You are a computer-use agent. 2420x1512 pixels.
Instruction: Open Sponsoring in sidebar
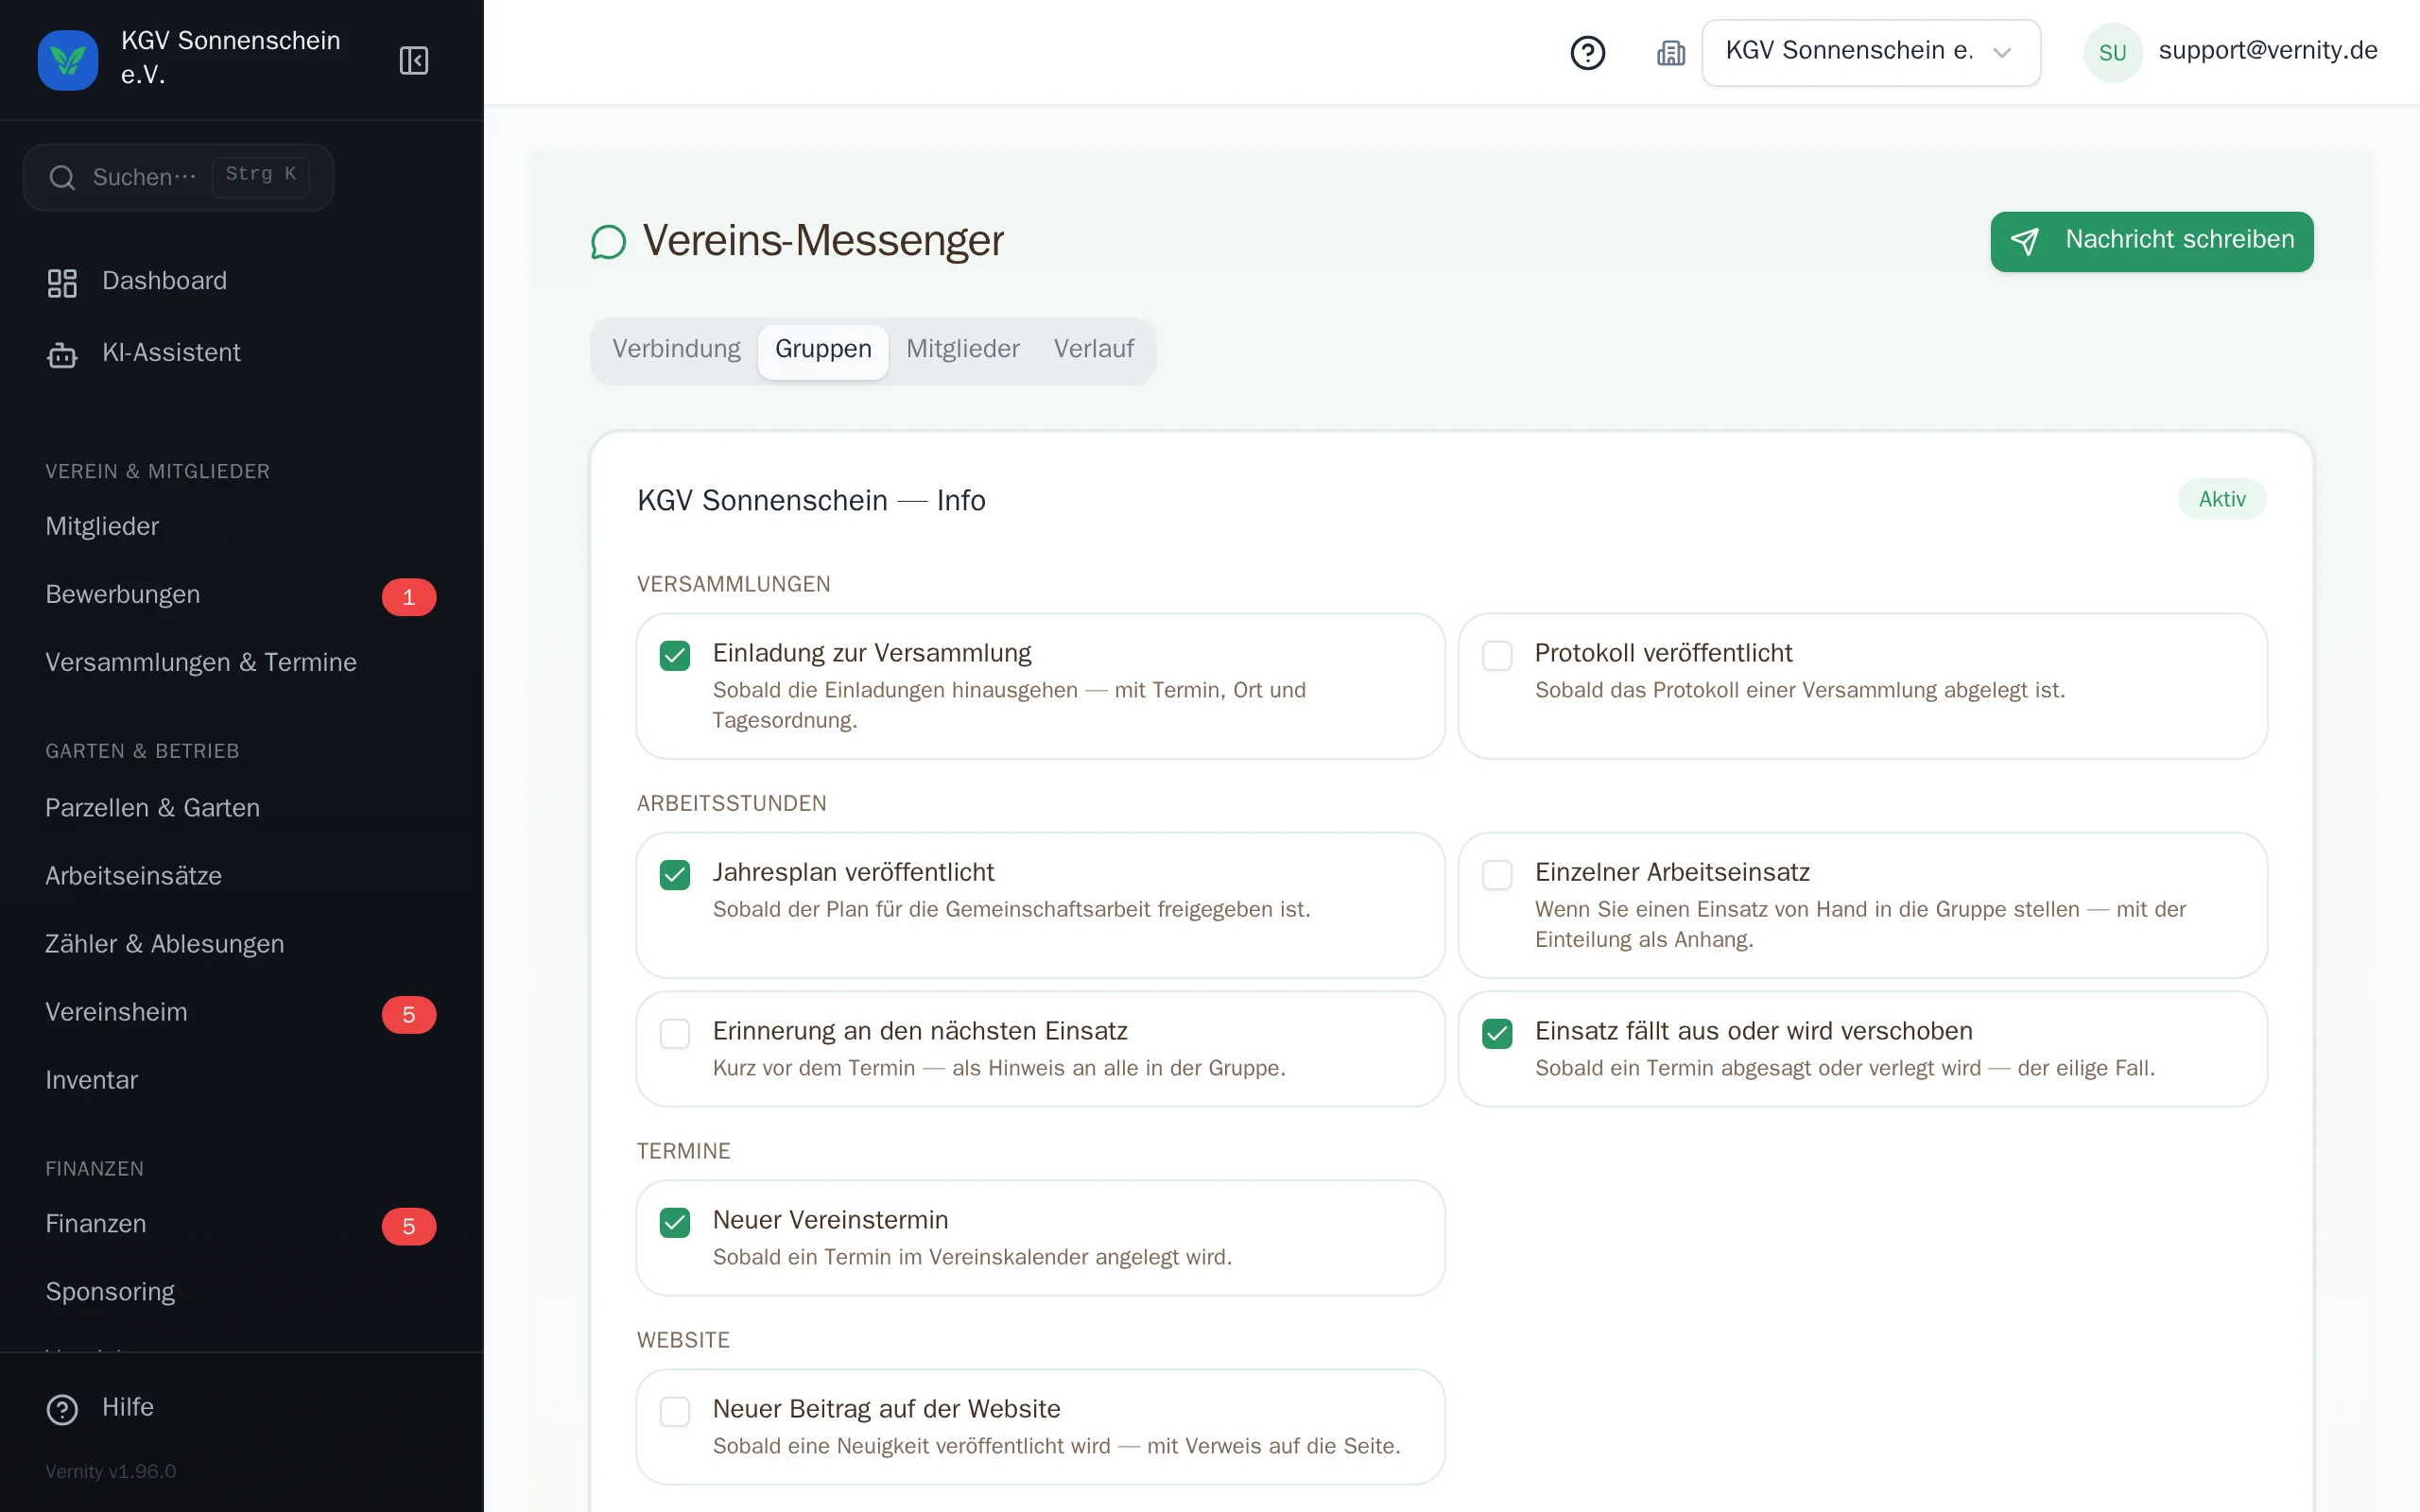(x=110, y=1292)
